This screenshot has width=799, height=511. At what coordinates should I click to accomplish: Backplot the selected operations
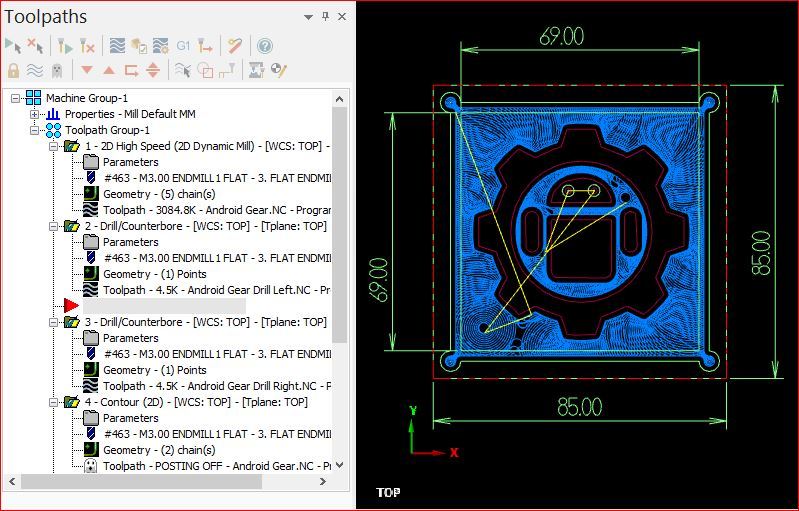coord(117,46)
